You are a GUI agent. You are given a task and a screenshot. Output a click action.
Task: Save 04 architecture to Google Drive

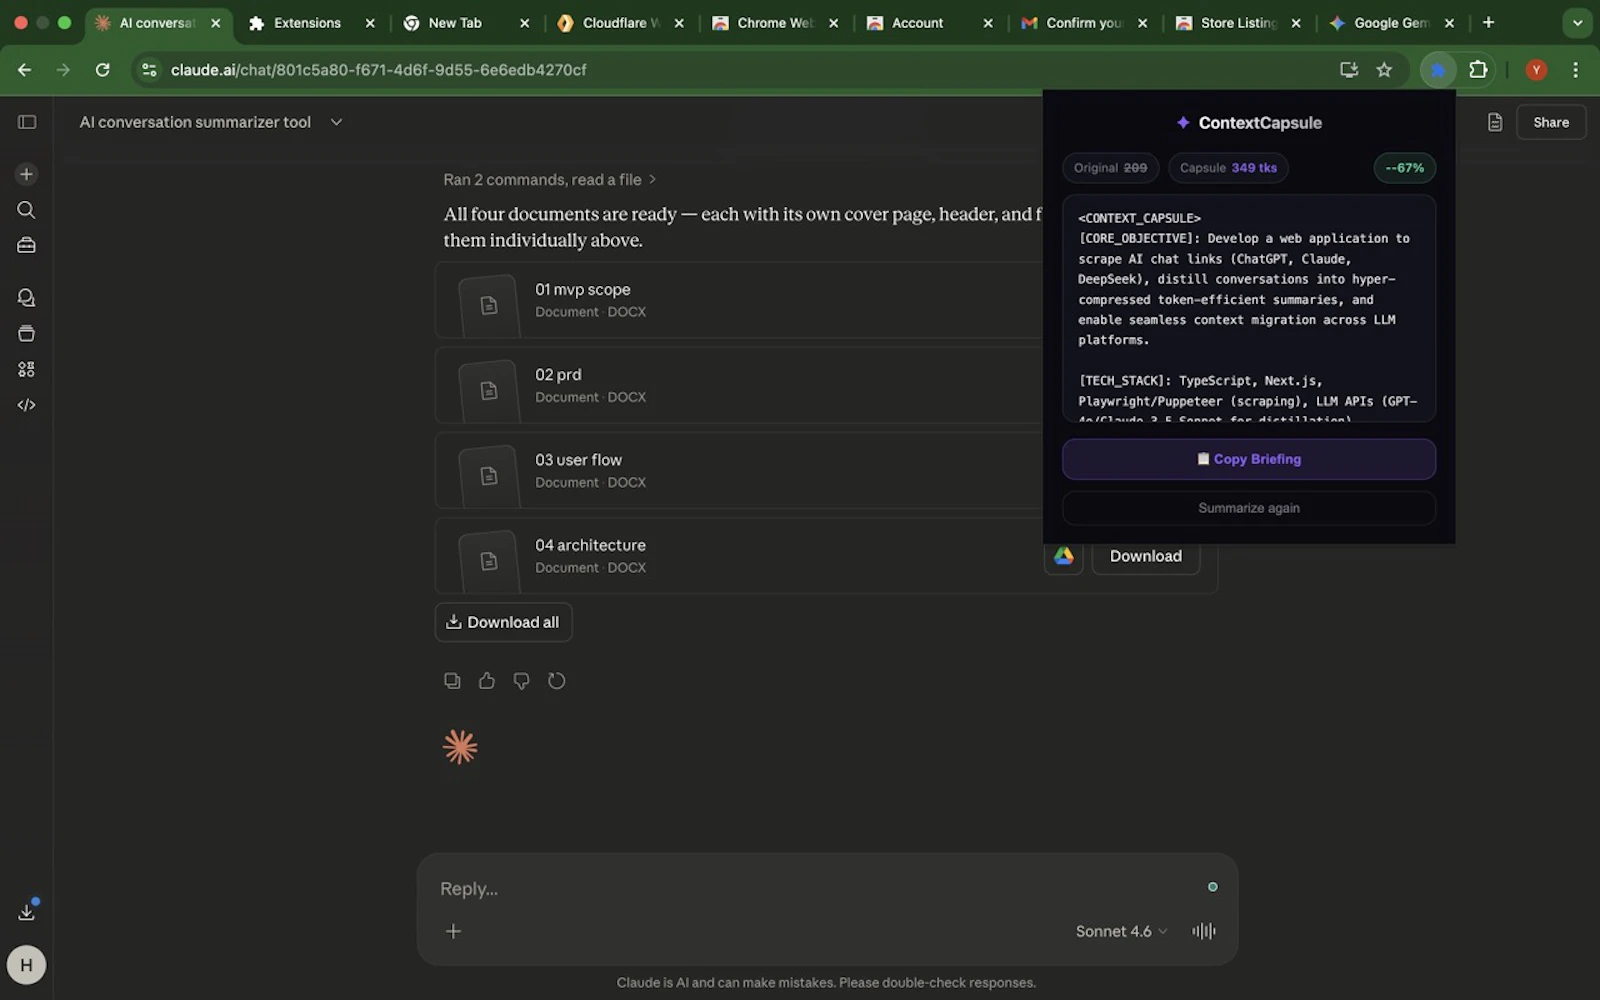click(1064, 556)
